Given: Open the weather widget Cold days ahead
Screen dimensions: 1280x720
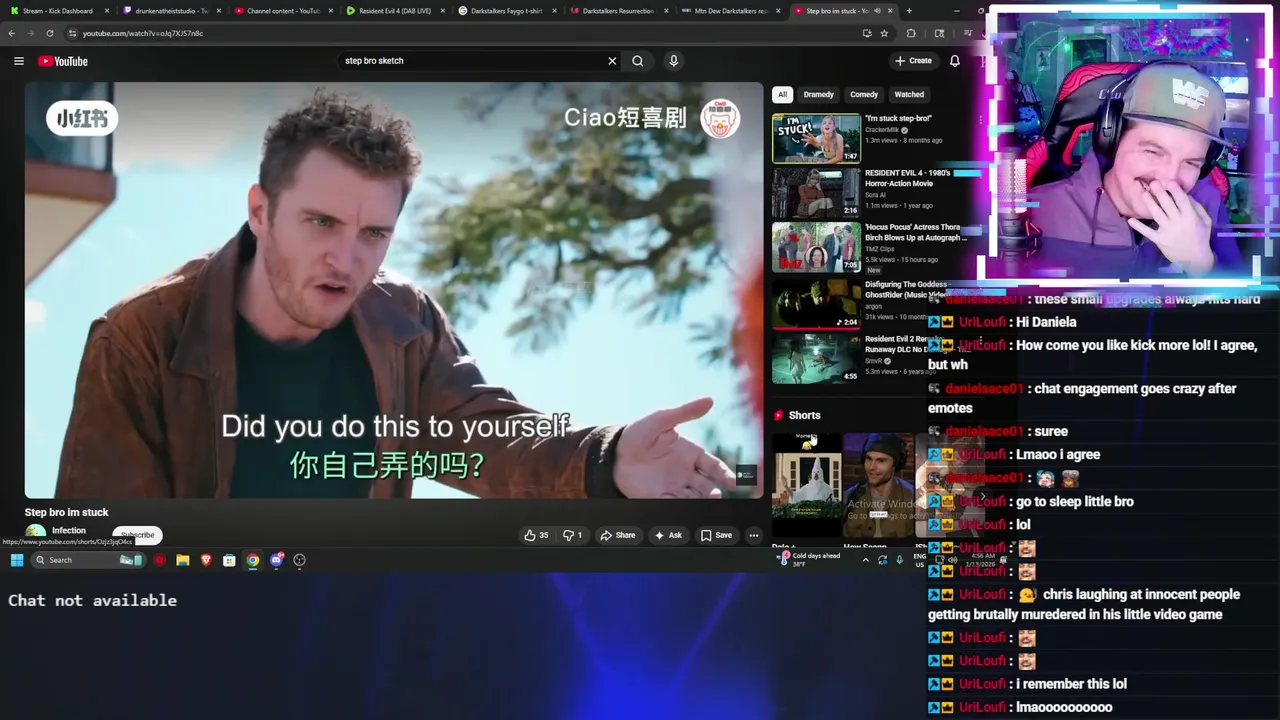Looking at the screenshot, I should coord(810,559).
